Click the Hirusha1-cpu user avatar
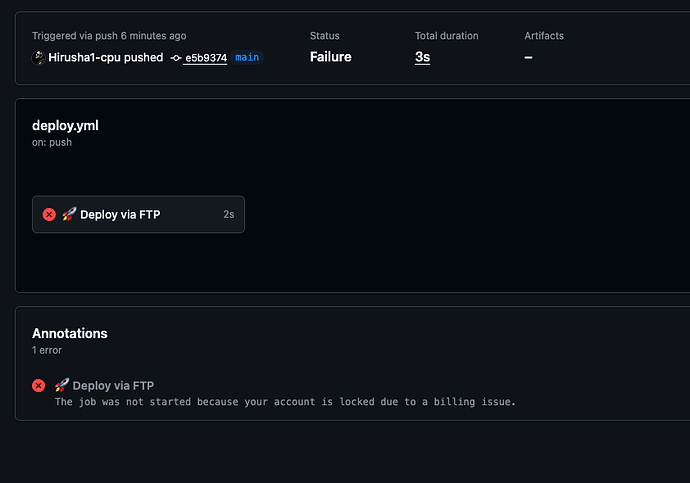The height and width of the screenshot is (483, 690). point(39,58)
